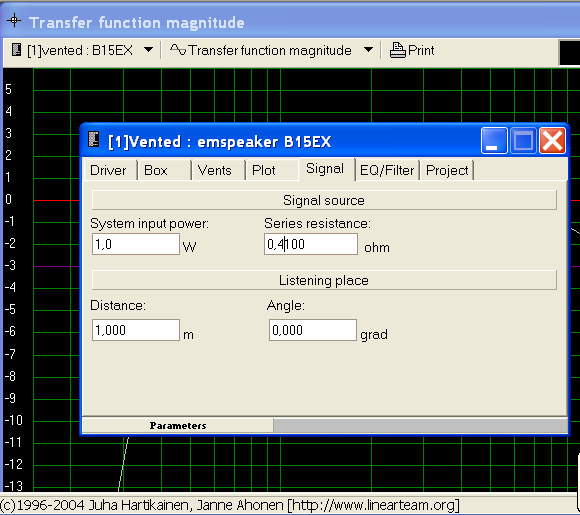Go to the Plot tab
Viewport: 580px width, 515px height.
263,171
